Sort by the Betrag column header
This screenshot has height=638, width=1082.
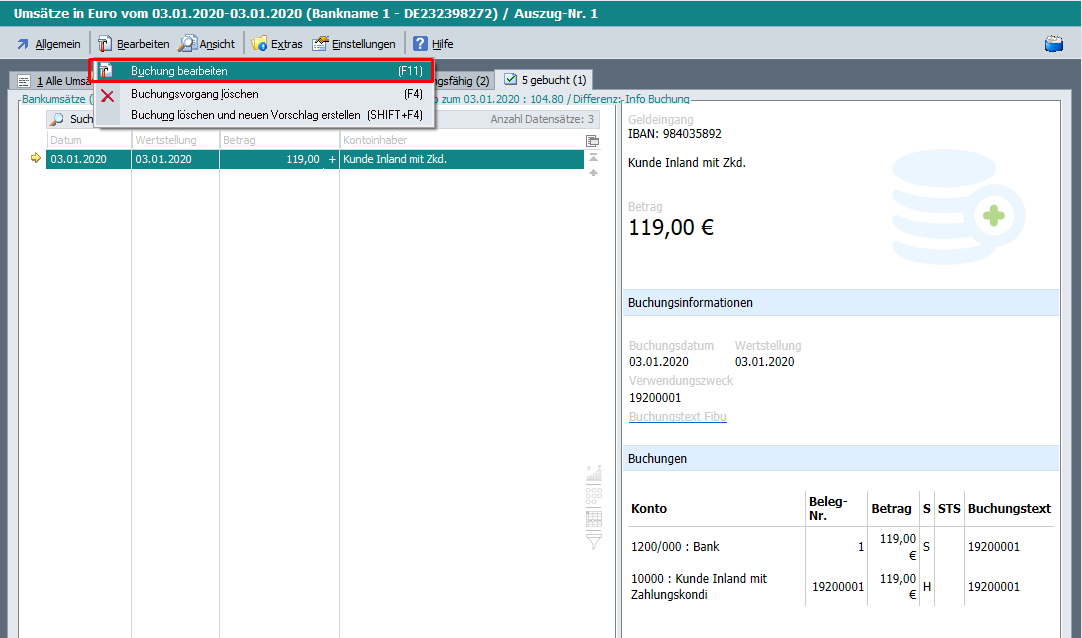pos(278,141)
